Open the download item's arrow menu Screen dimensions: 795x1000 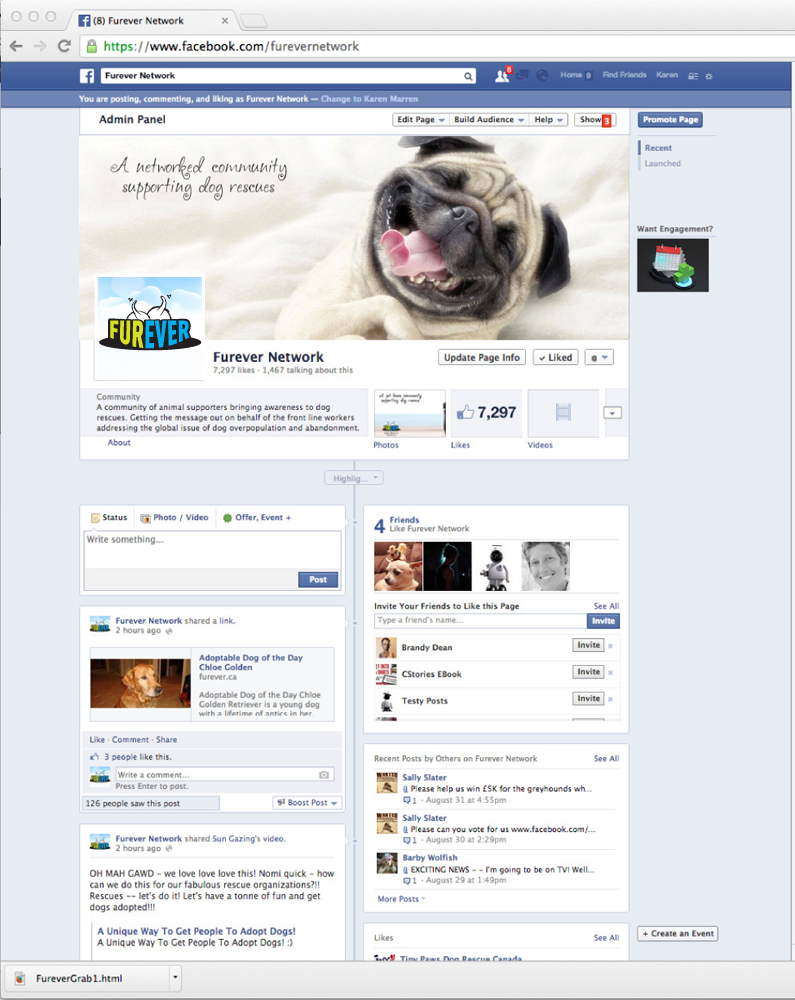click(x=175, y=978)
